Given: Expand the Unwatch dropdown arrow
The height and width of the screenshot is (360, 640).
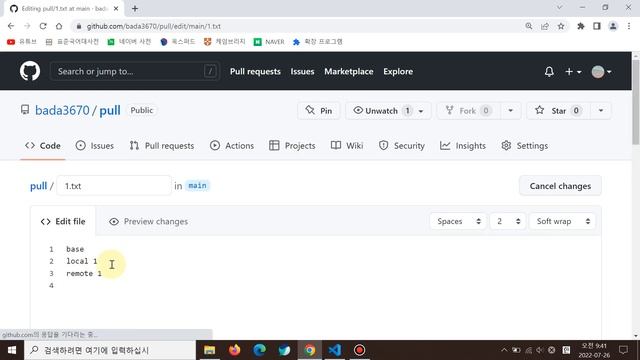Looking at the screenshot, I should pyautogui.click(x=421, y=111).
